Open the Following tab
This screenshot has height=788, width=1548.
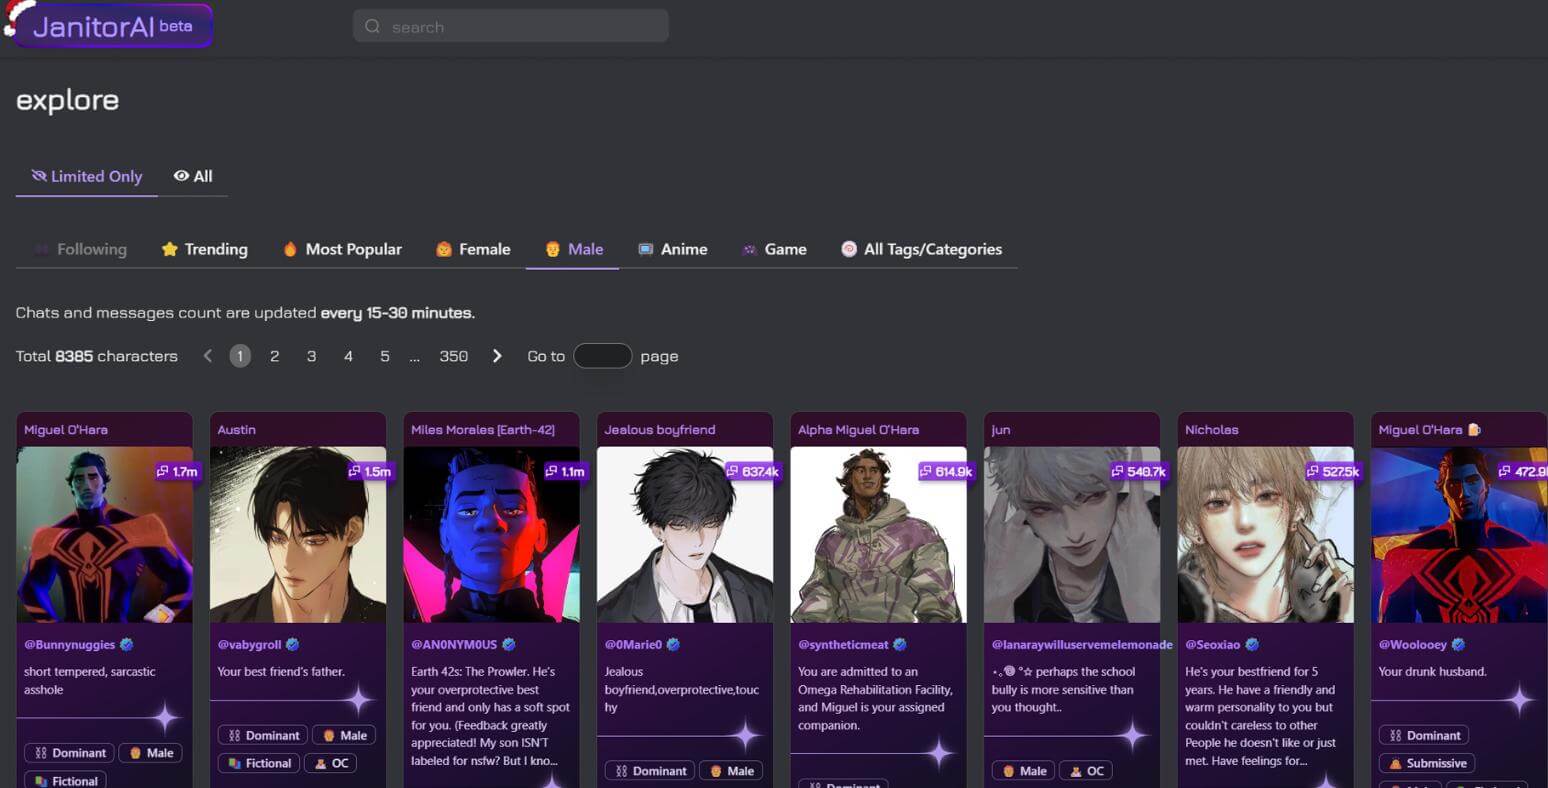click(x=80, y=249)
